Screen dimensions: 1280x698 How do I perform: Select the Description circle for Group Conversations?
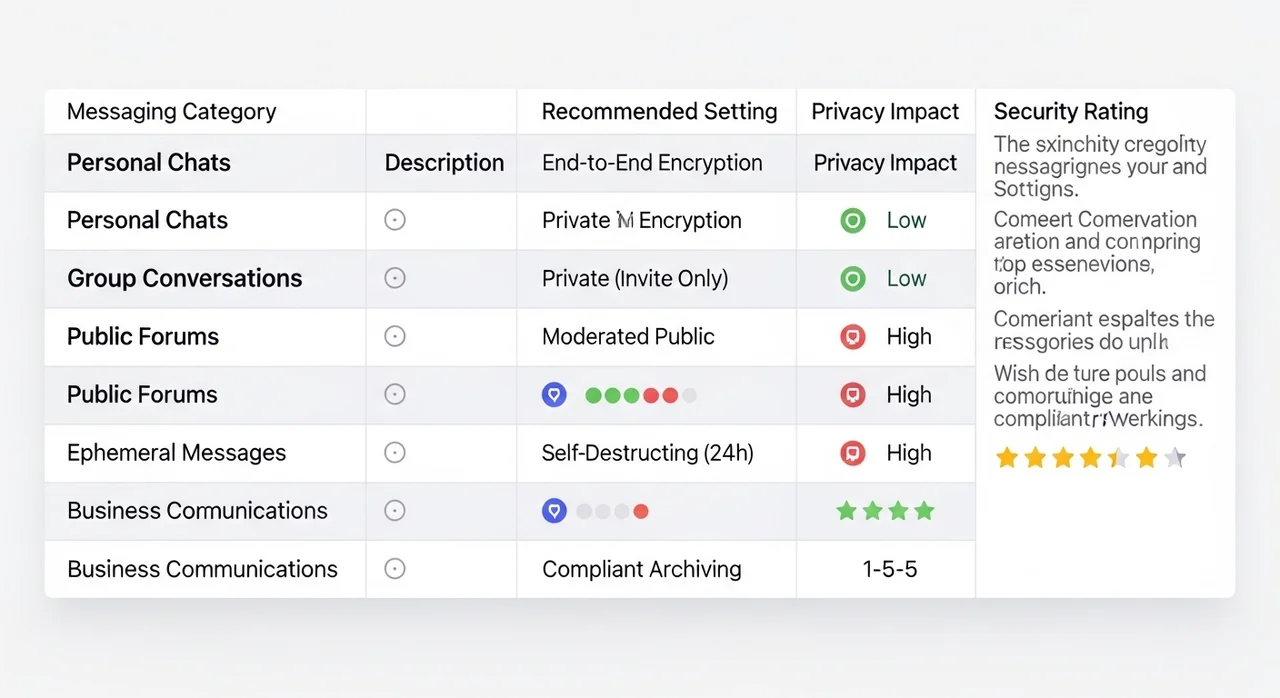[x=395, y=279]
